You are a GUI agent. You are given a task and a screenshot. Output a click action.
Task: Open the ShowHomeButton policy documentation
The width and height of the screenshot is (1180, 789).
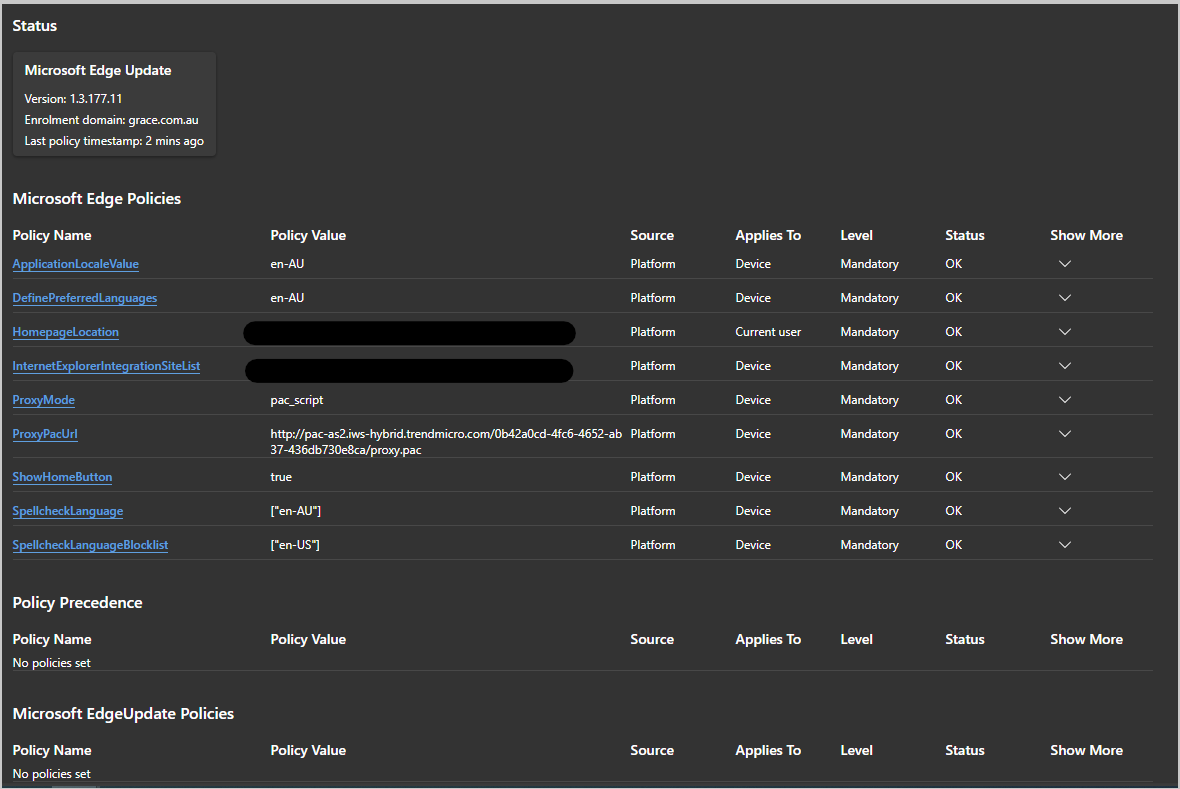[x=62, y=476]
